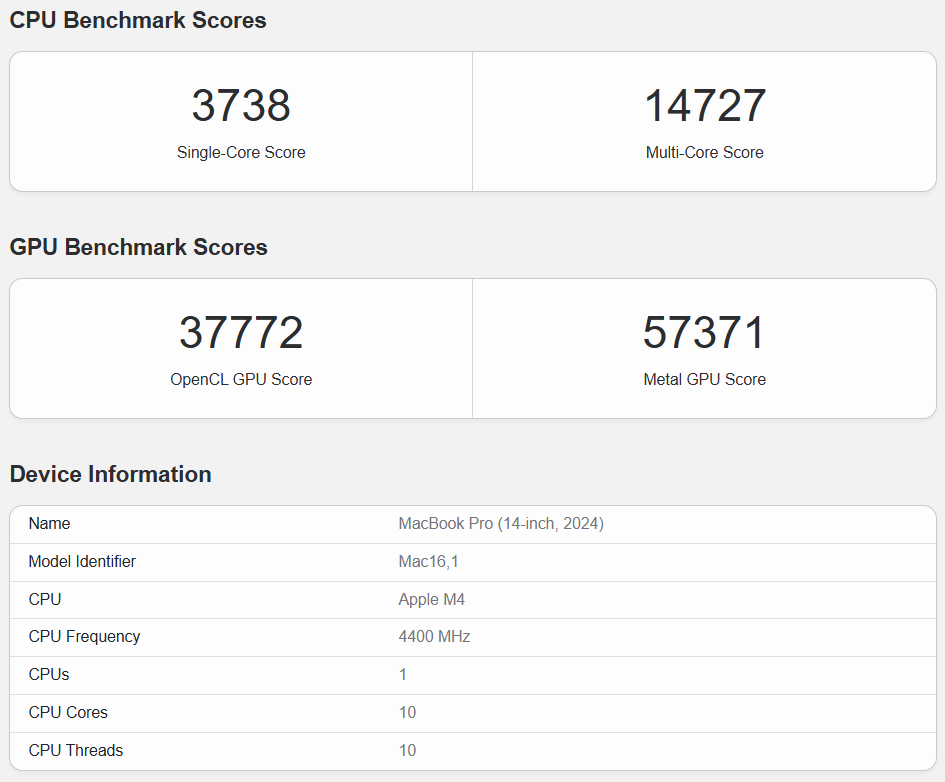Select the OpenCL GPU Score 37772
This screenshot has width=945, height=782.
pyautogui.click(x=240, y=330)
